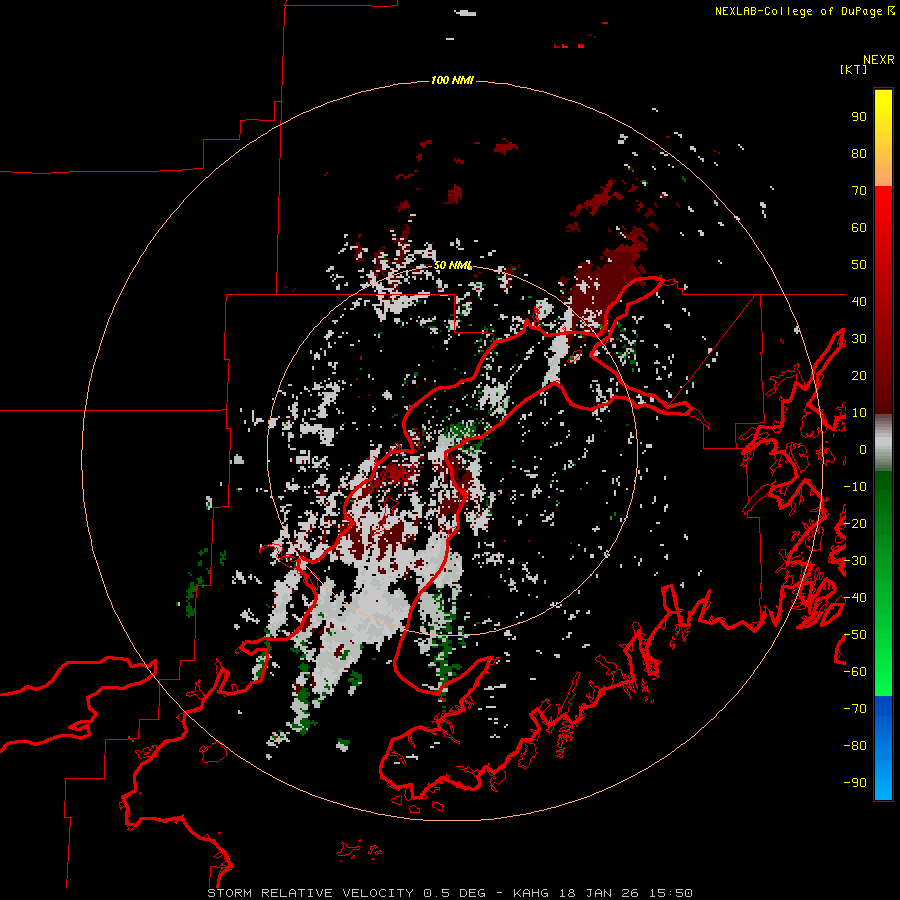Select the -30 value on velocity scale
900x900 pixels.
point(855,561)
